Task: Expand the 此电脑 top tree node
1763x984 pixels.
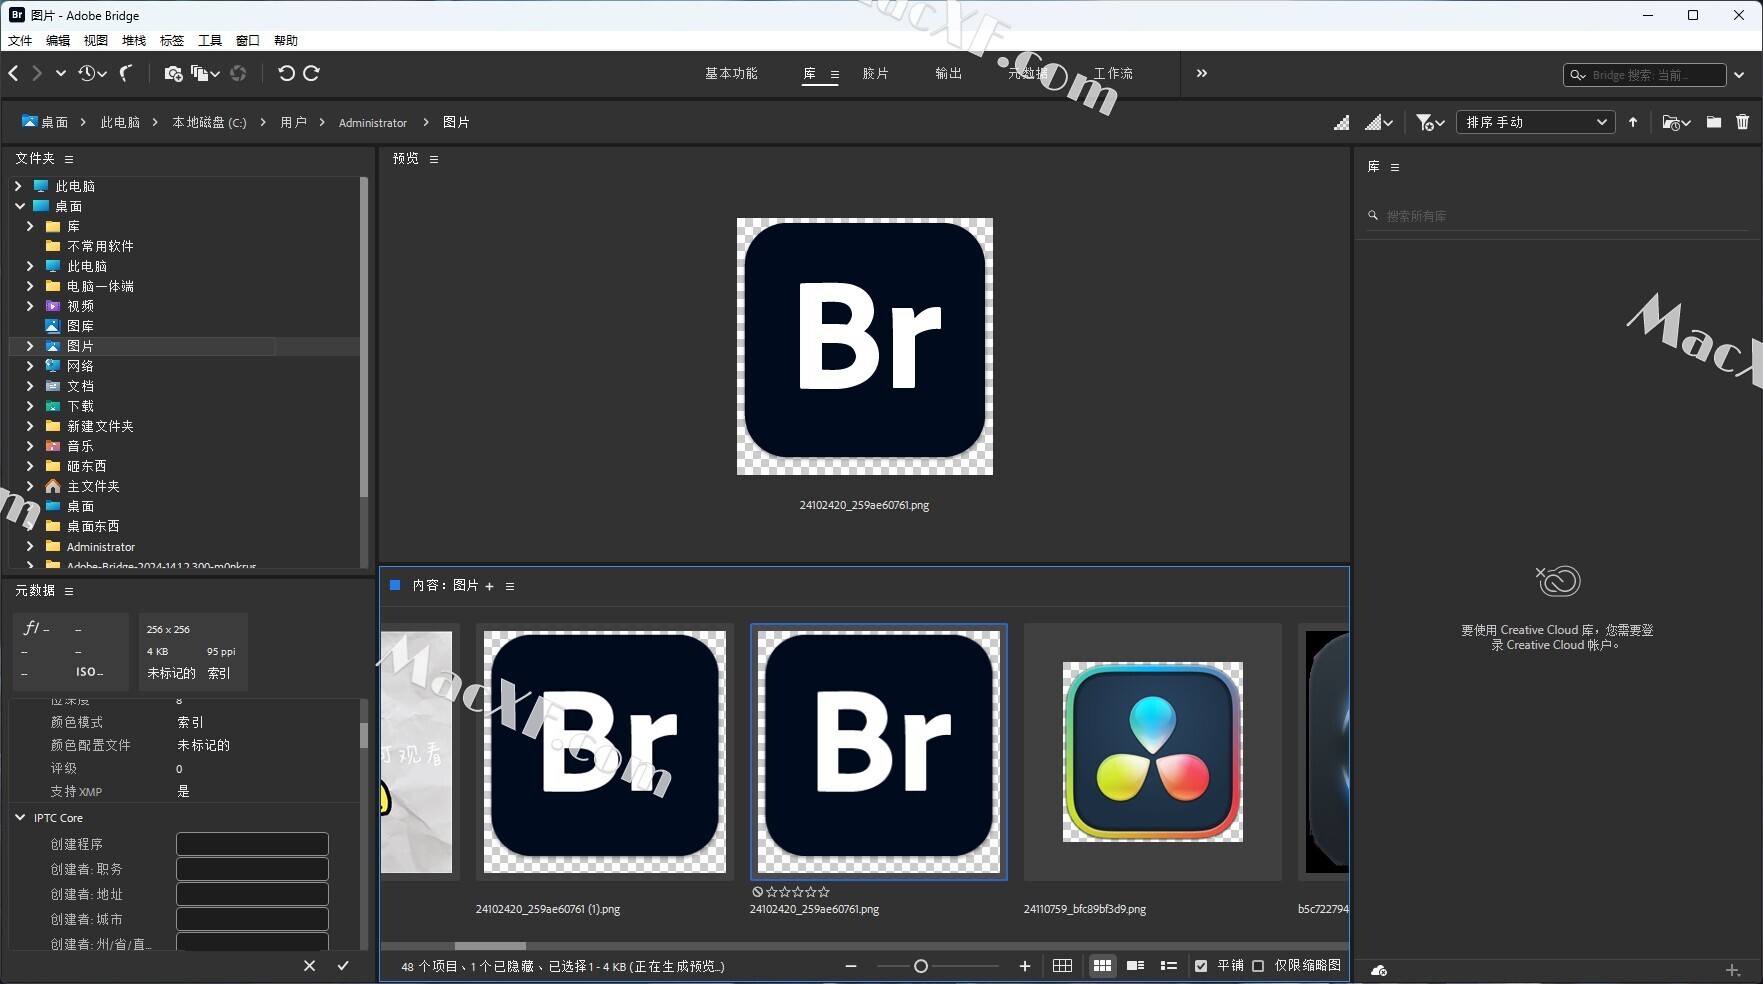Action: (18, 186)
